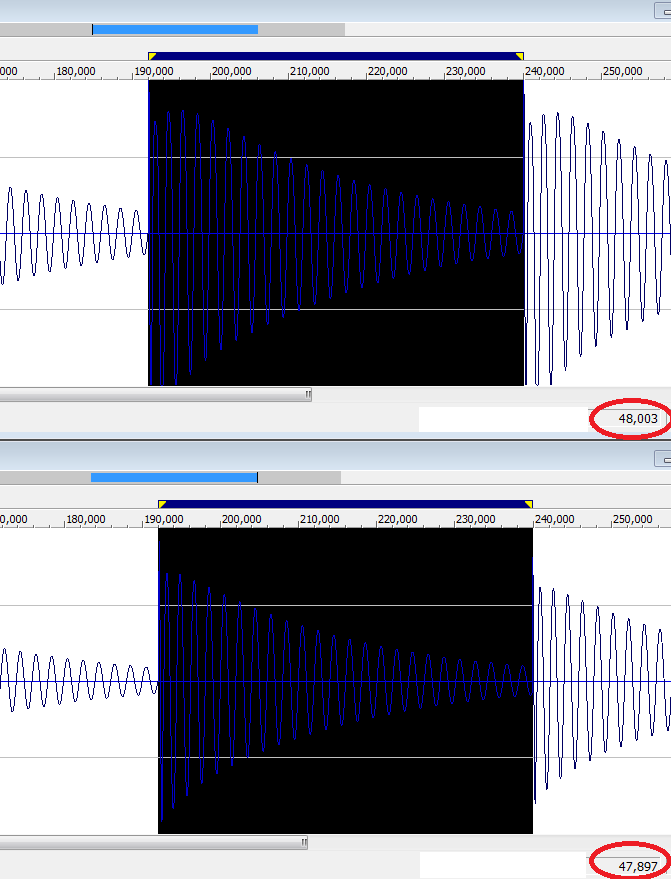Screen dimensions: 671x879
Task: Click the upper window's horizontal scrollbar thumb
Action: coord(155,395)
